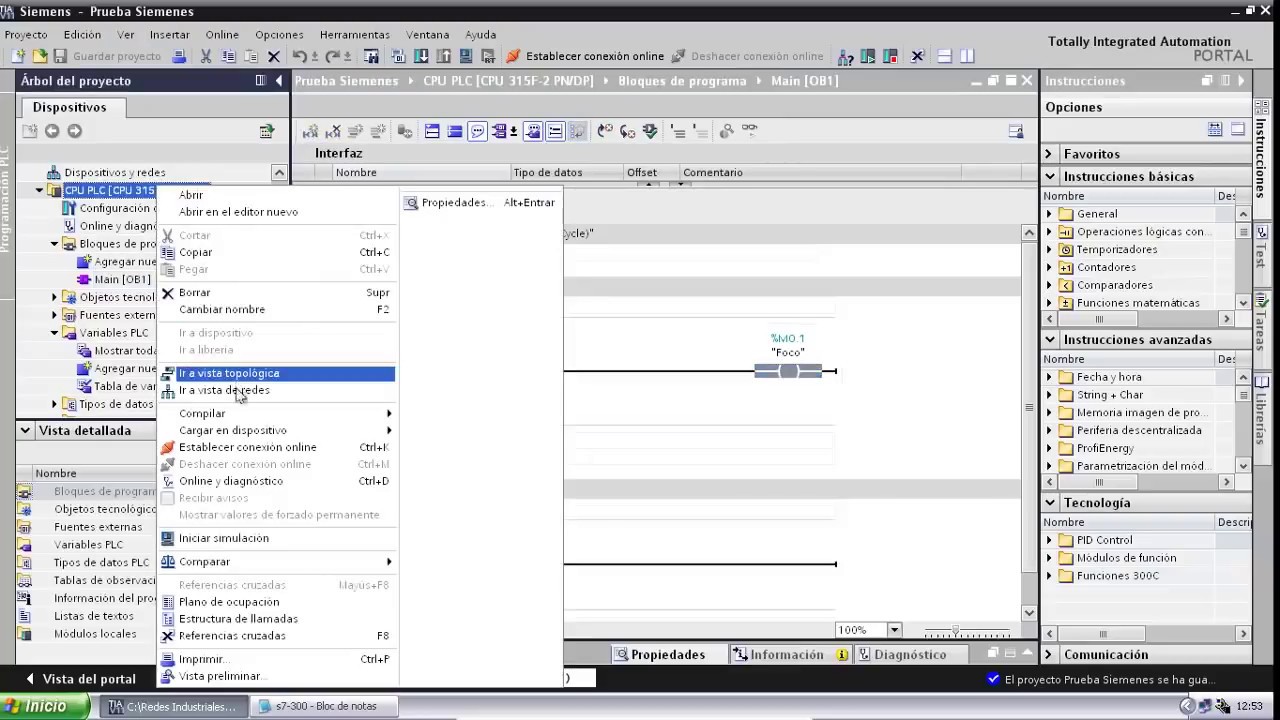The height and width of the screenshot is (720, 1280).
Task: Click the open project toolbar icon
Action: pos(40,57)
